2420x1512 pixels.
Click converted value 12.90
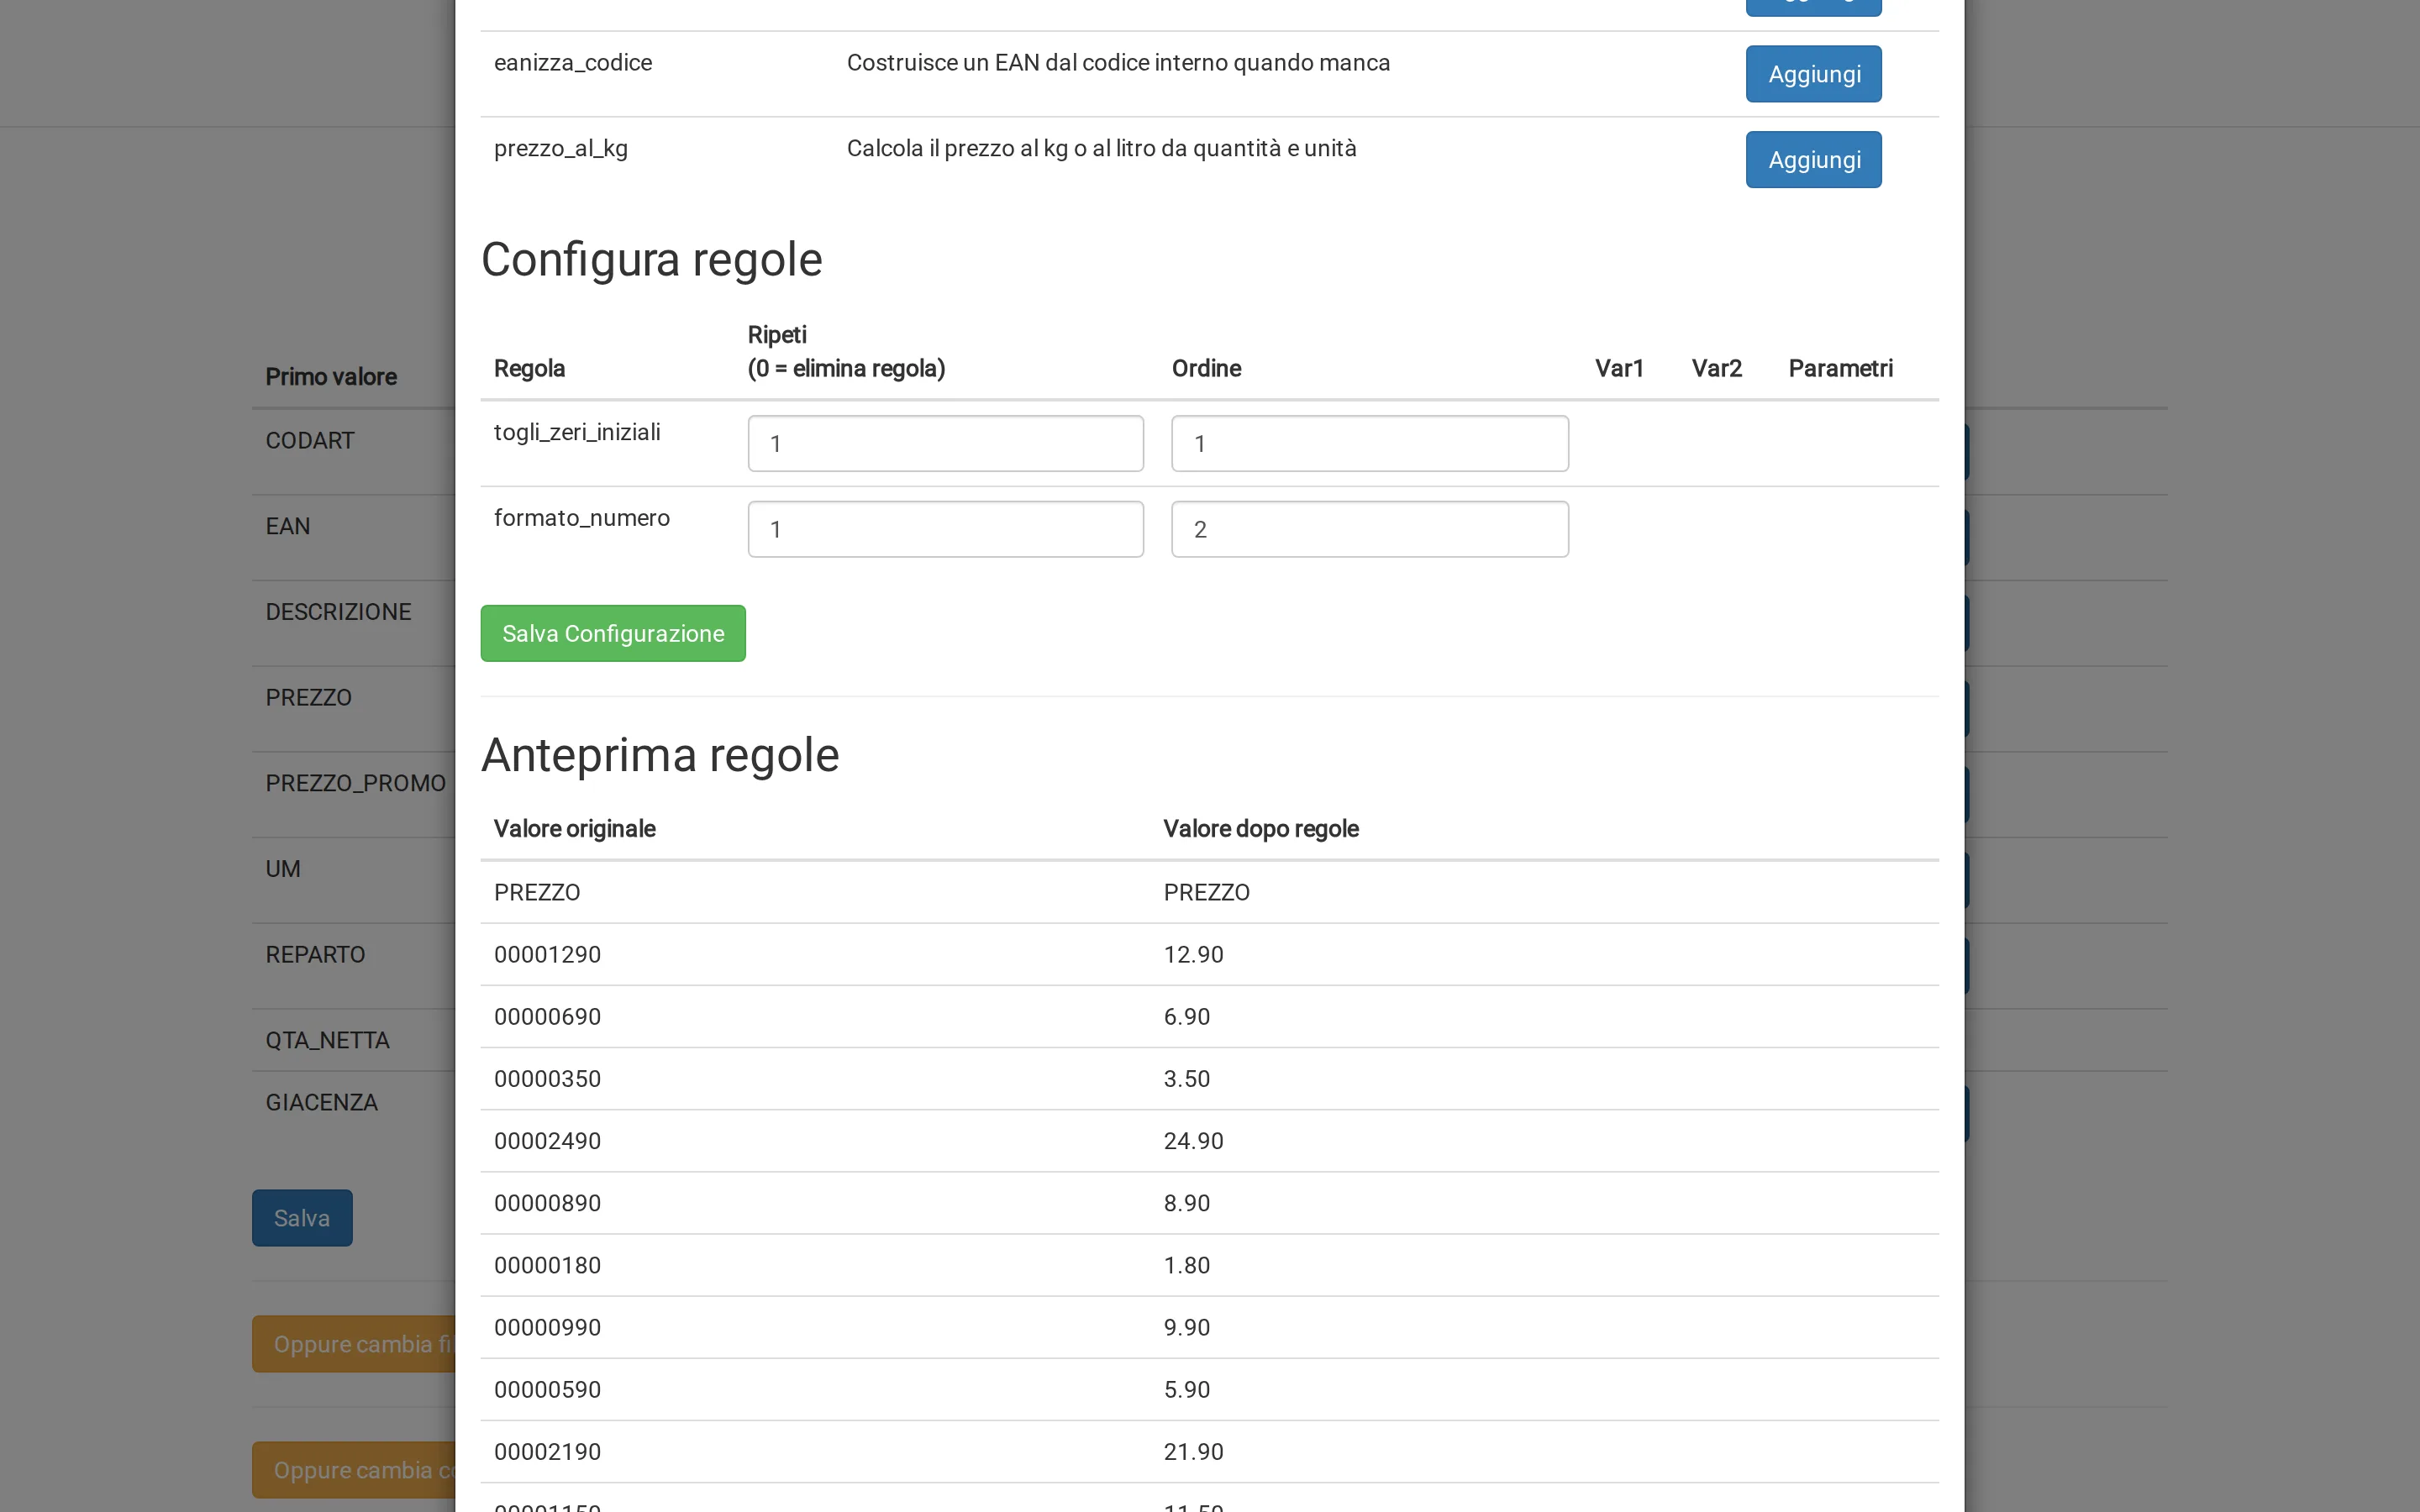pos(1193,954)
